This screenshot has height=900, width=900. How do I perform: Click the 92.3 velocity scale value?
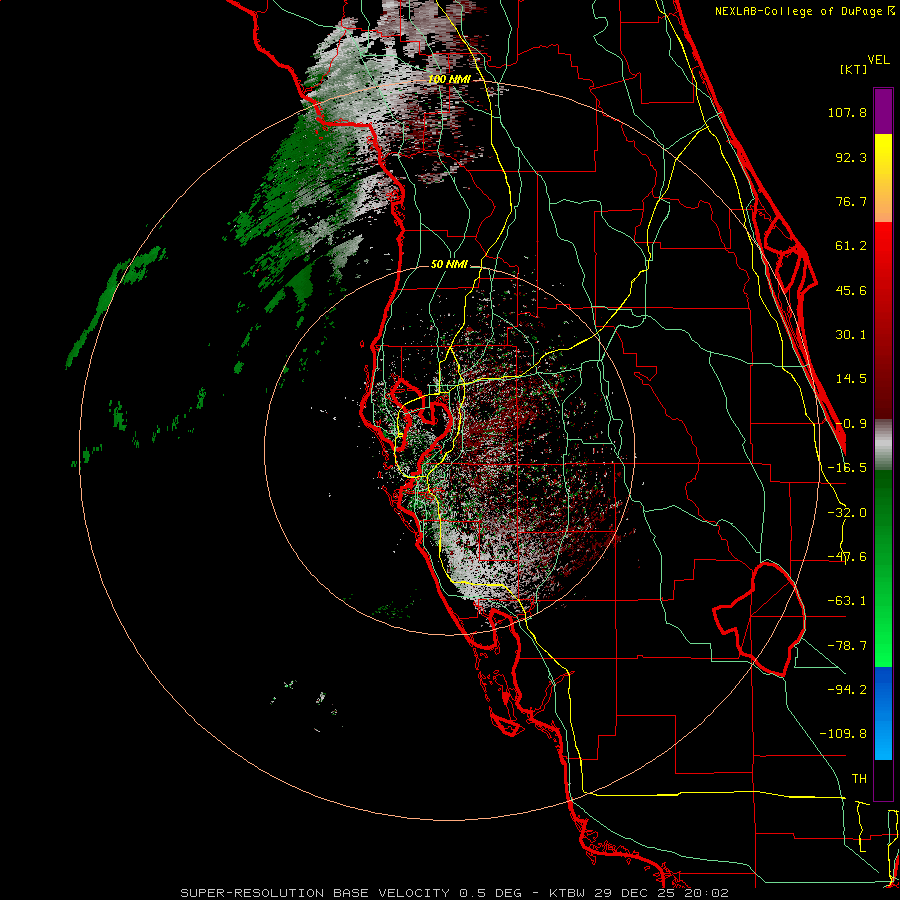(x=851, y=157)
